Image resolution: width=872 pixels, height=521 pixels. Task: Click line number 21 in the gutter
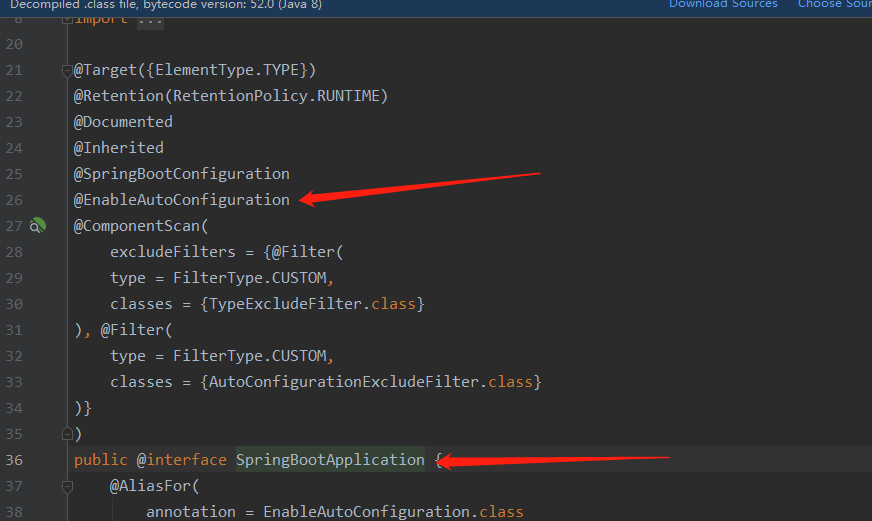click(x=14, y=70)
